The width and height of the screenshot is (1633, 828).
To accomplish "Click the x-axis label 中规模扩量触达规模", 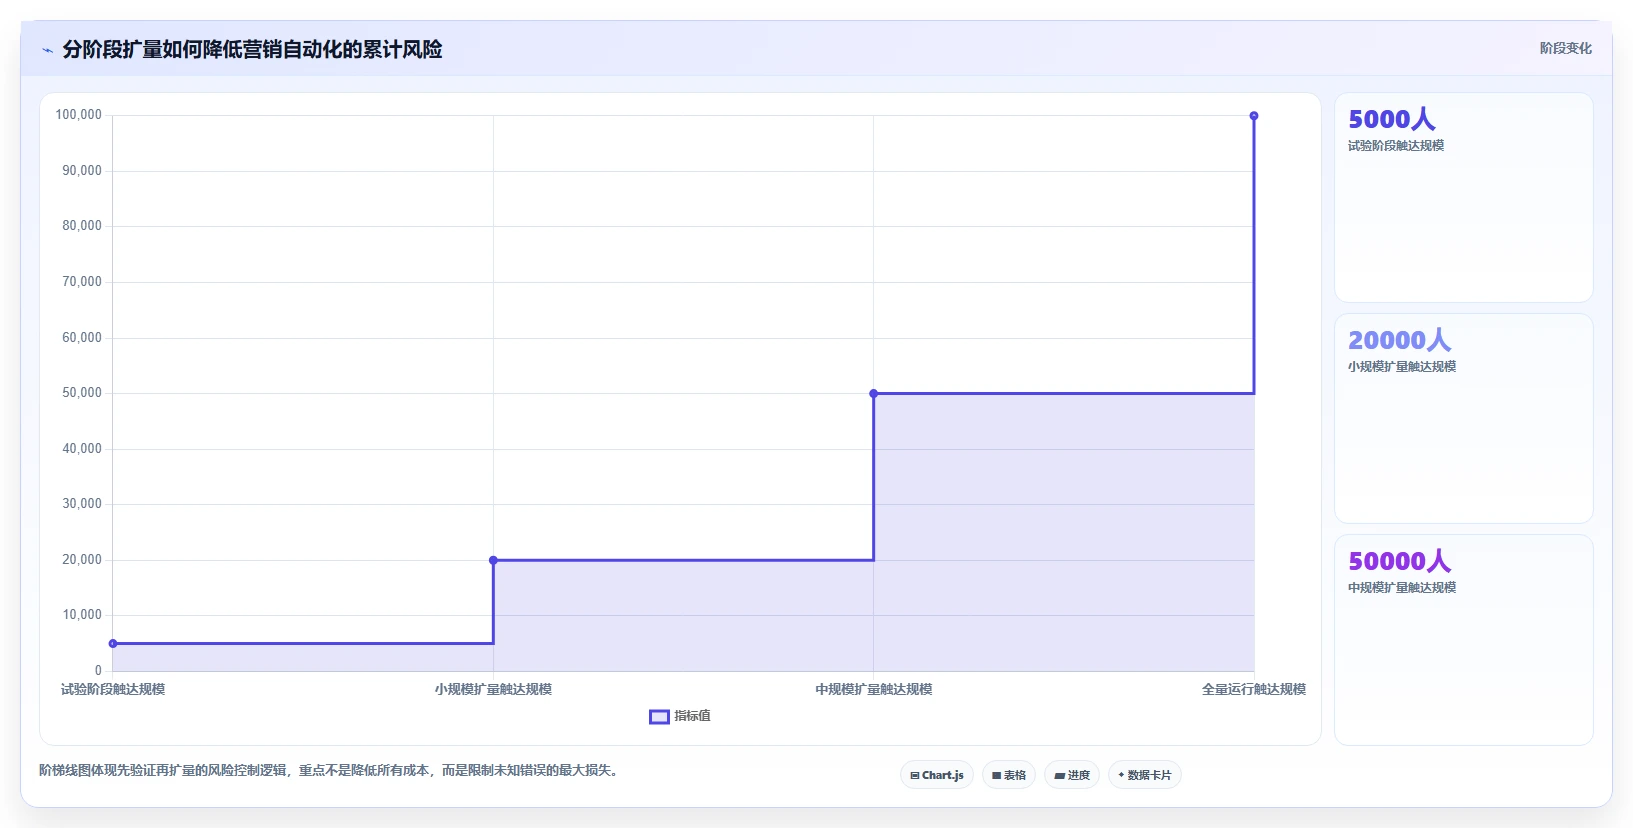I will pyautogui.click(x=873, y=689).
